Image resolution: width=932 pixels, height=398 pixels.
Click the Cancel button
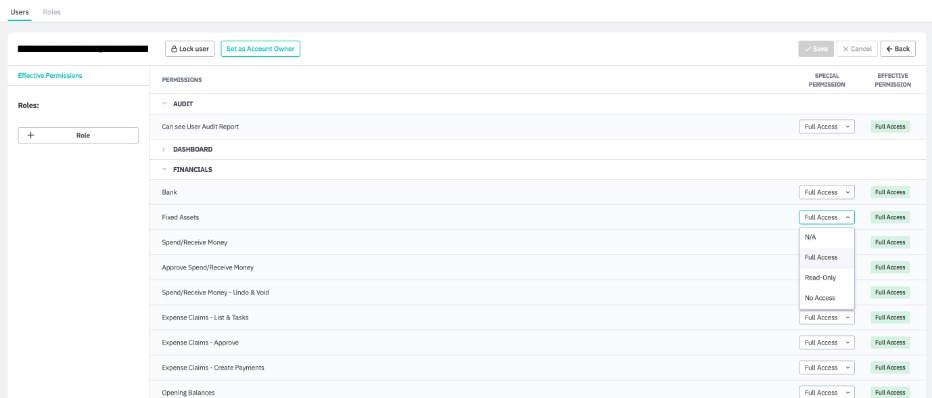(x=857, y=49)
